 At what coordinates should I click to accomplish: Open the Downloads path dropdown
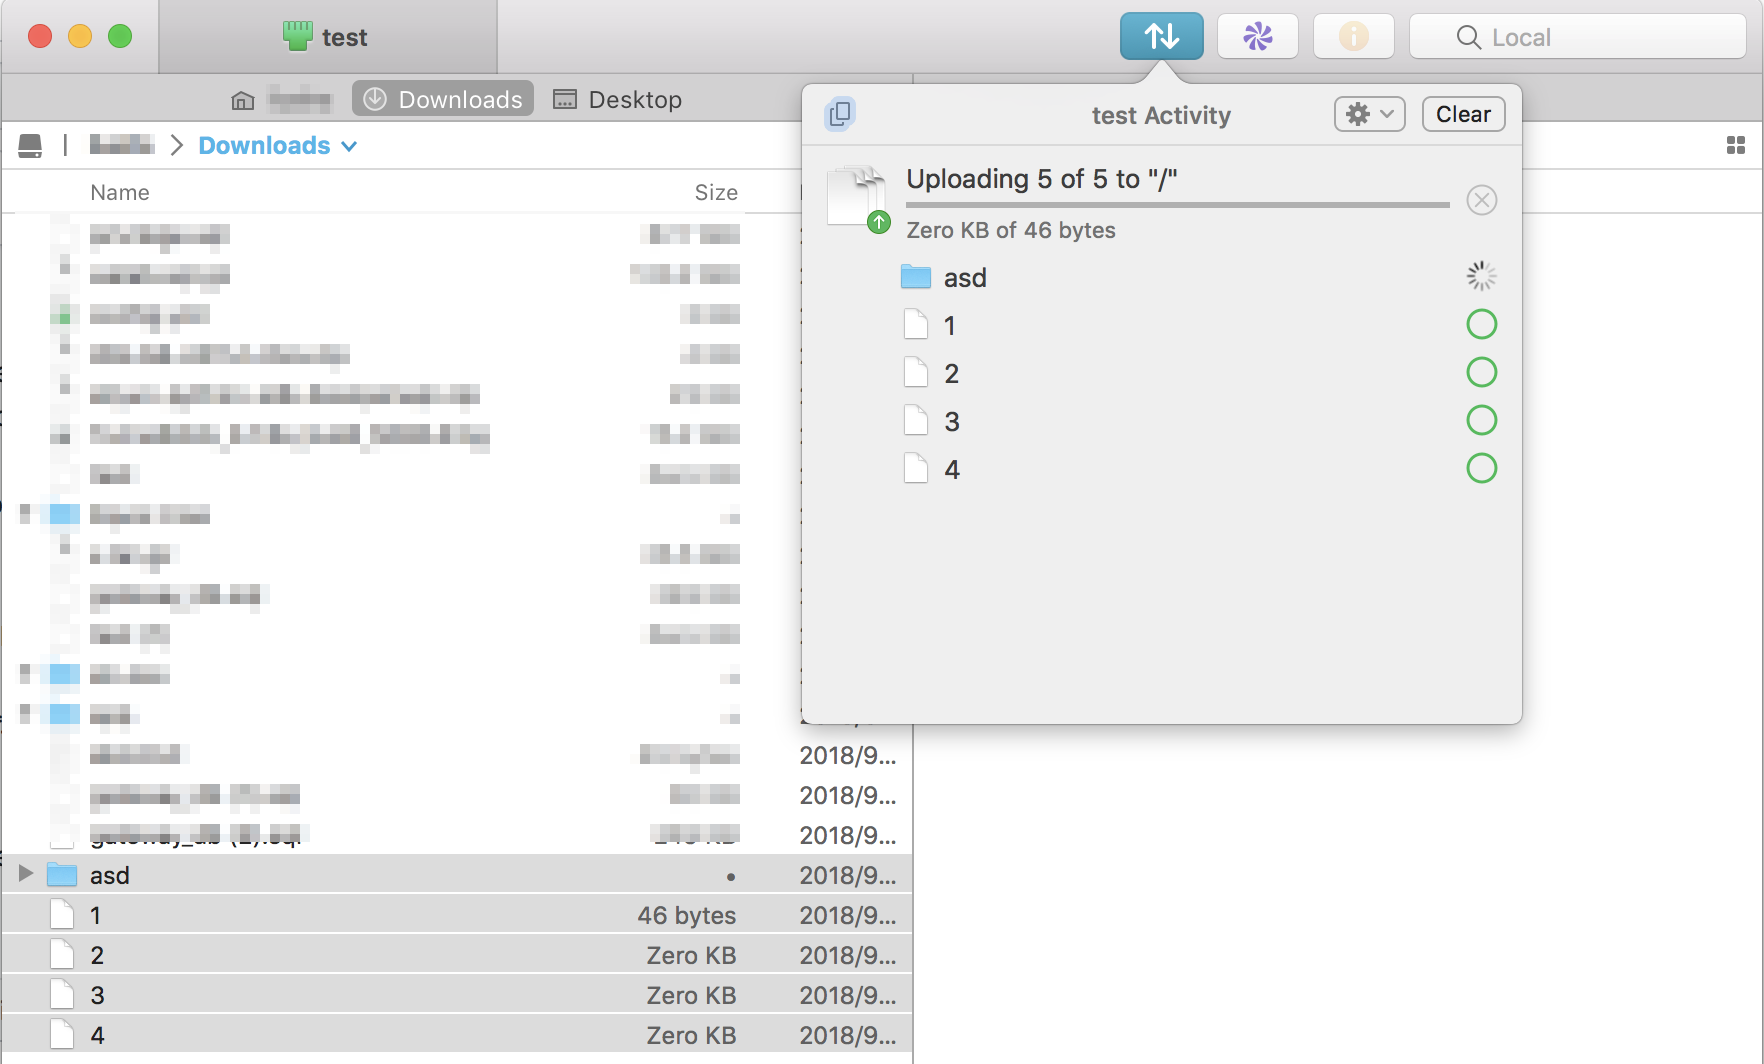pyautogui.click(x=277, y=146)
